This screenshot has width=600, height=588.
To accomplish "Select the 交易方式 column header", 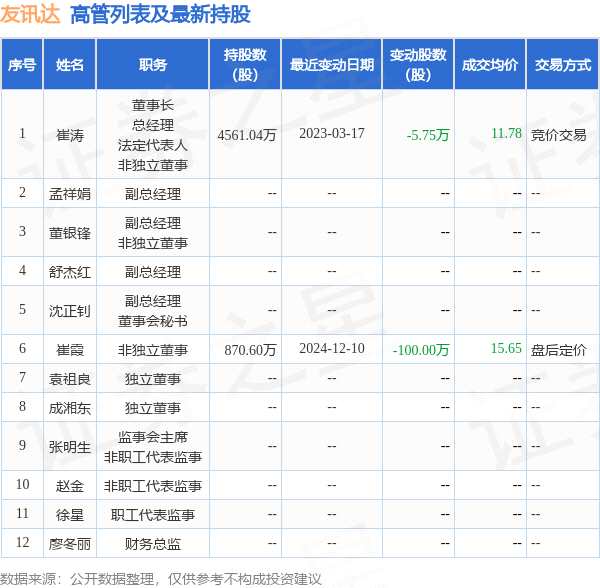I will (x=562, y=65).
